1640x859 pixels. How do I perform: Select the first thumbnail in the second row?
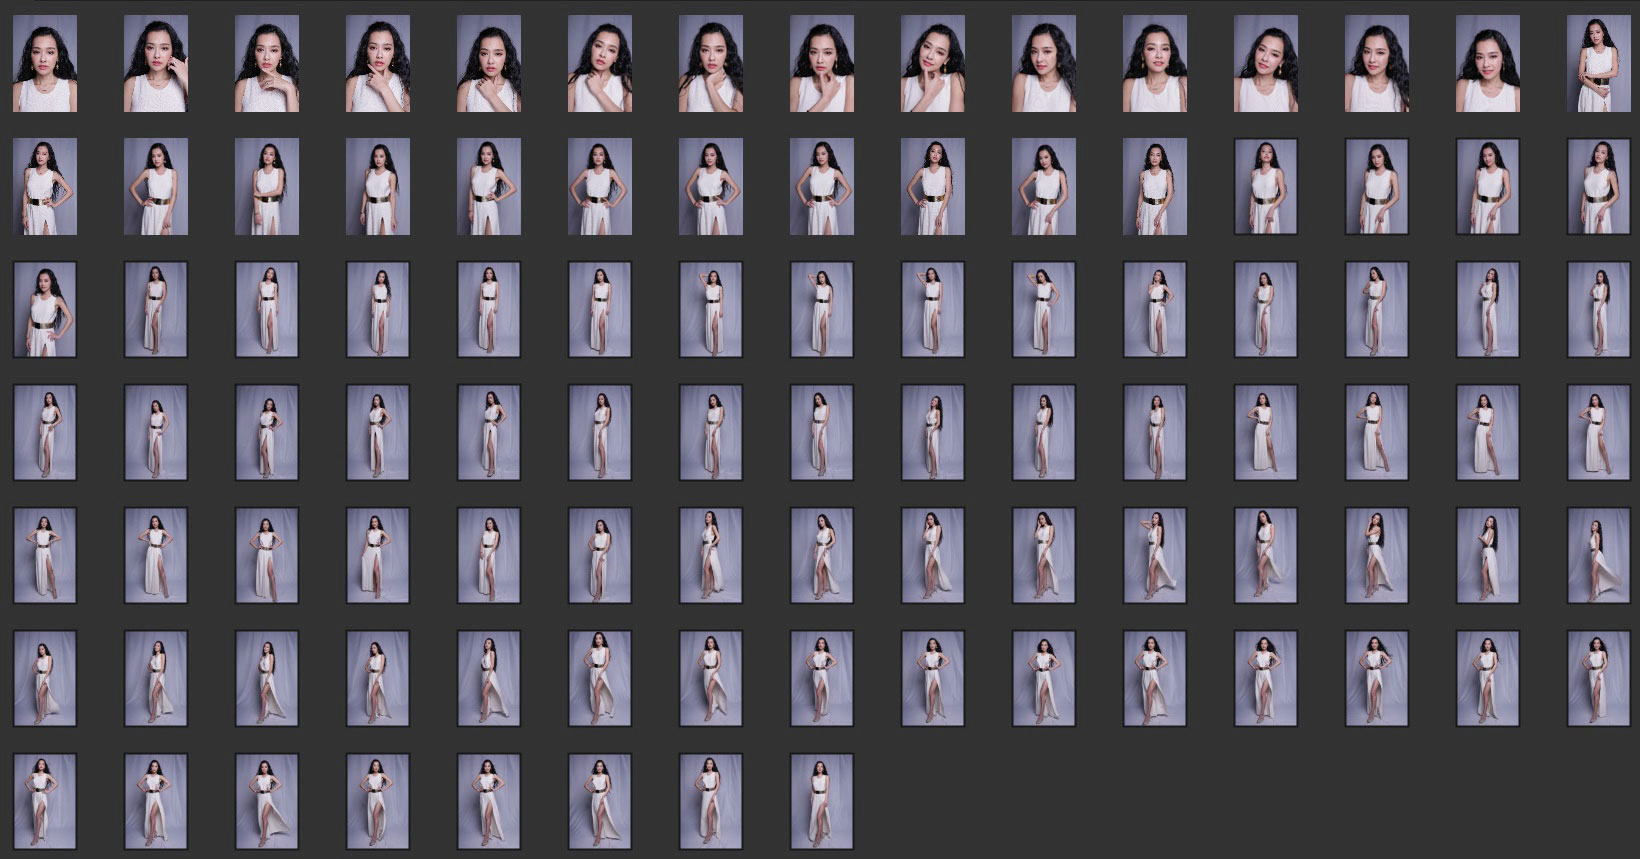pyautogui.click(x=45, y=187)
